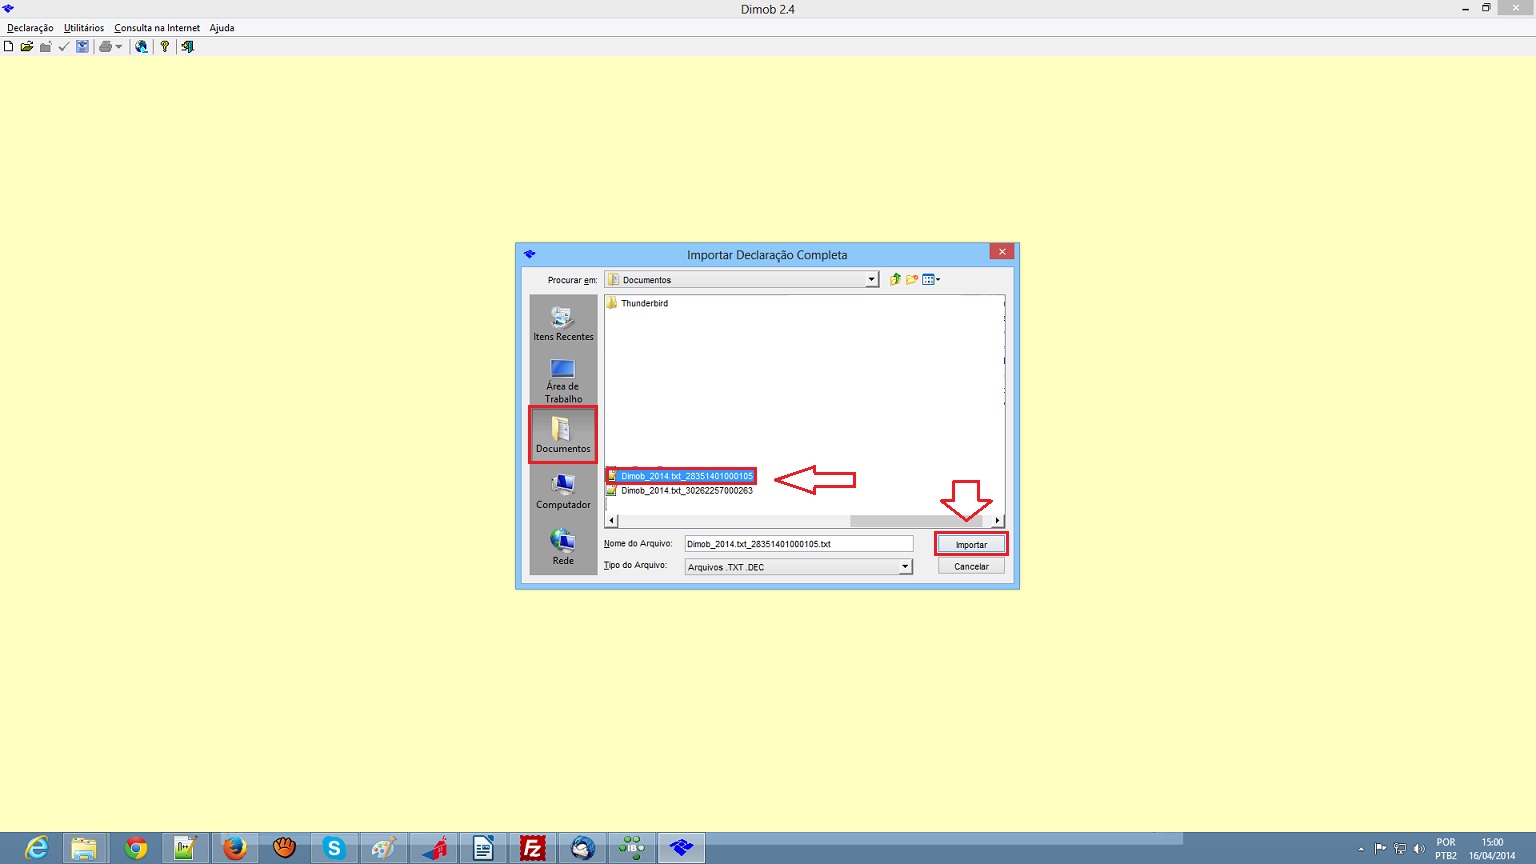Click the New declaration toolbar icon
Viewport: 1536px width, 864px height.
tap(9, 47)
